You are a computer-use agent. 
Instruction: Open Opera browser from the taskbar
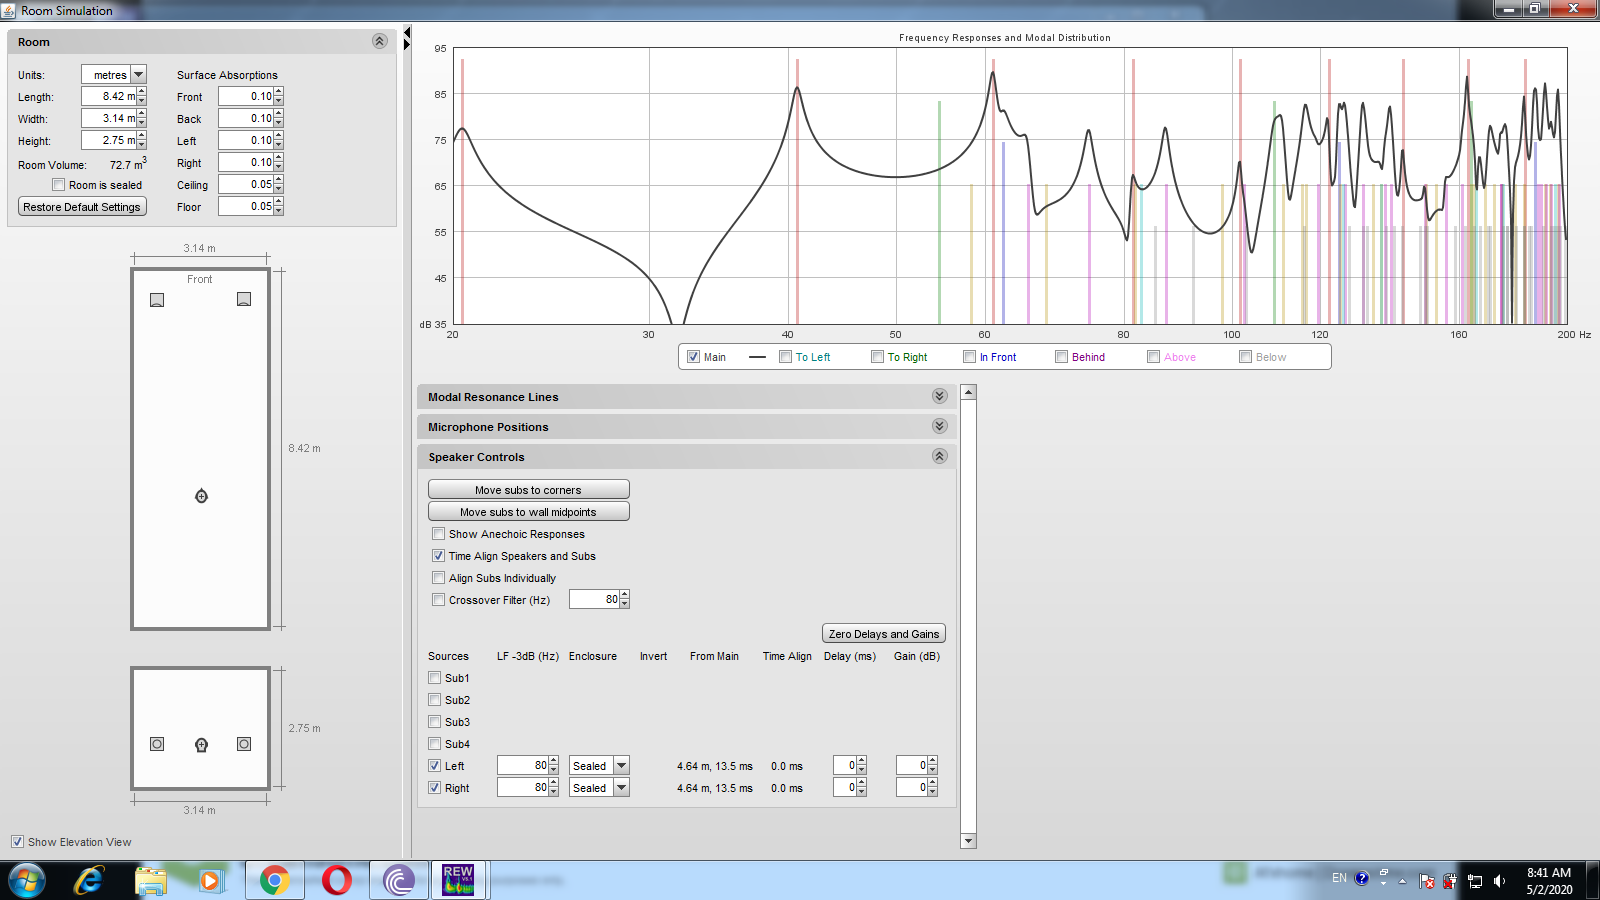pyautogui.click(x=337, y=880)
